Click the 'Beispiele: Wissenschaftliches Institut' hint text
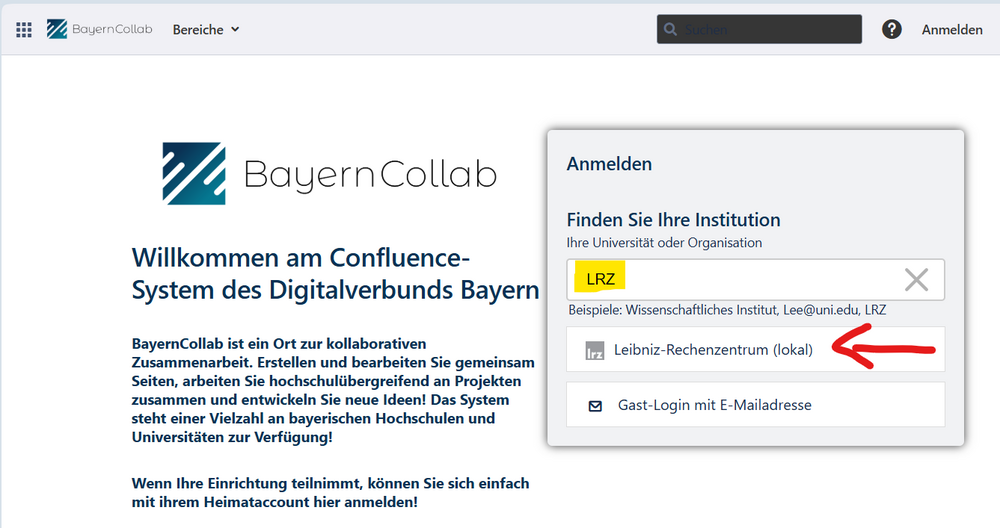This screenshot has width=1000, height=528. (727, 310)
